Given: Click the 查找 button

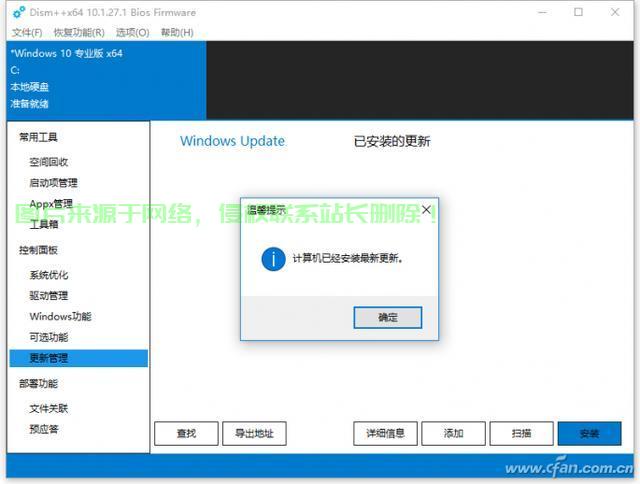Looking at the screenshot, I should click(x=186, y=433).
